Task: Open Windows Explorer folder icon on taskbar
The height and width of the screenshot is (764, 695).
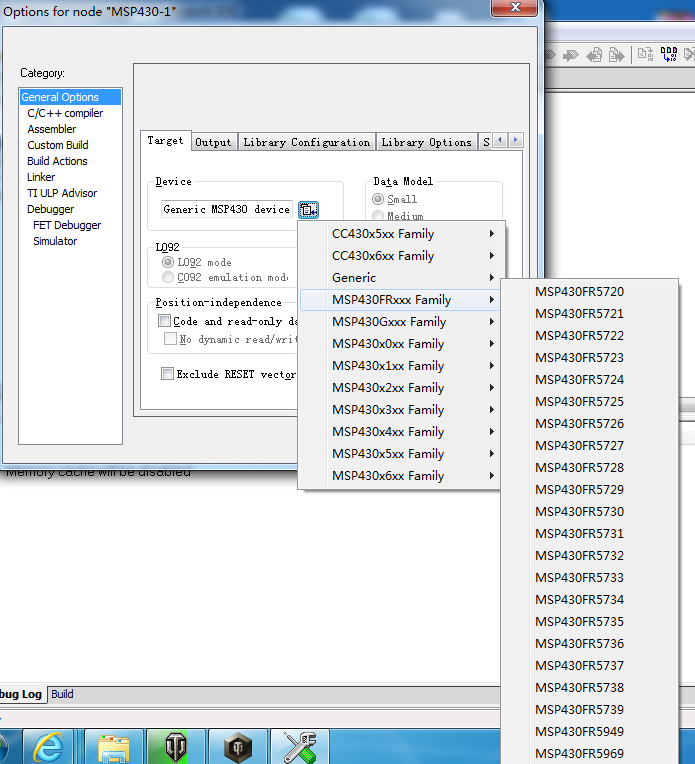Action: click(x=114, y=746)
